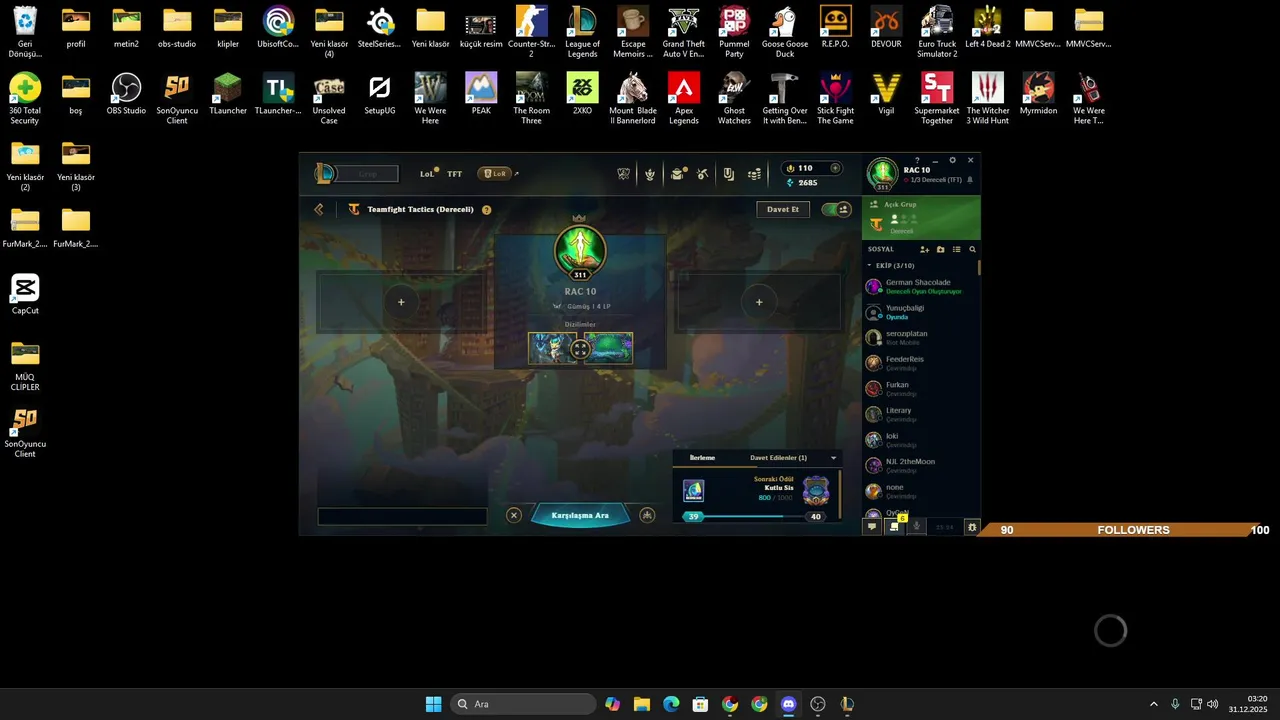Open missions icon with badge 6
The image size is (1280, 720).
pos(895,526)
